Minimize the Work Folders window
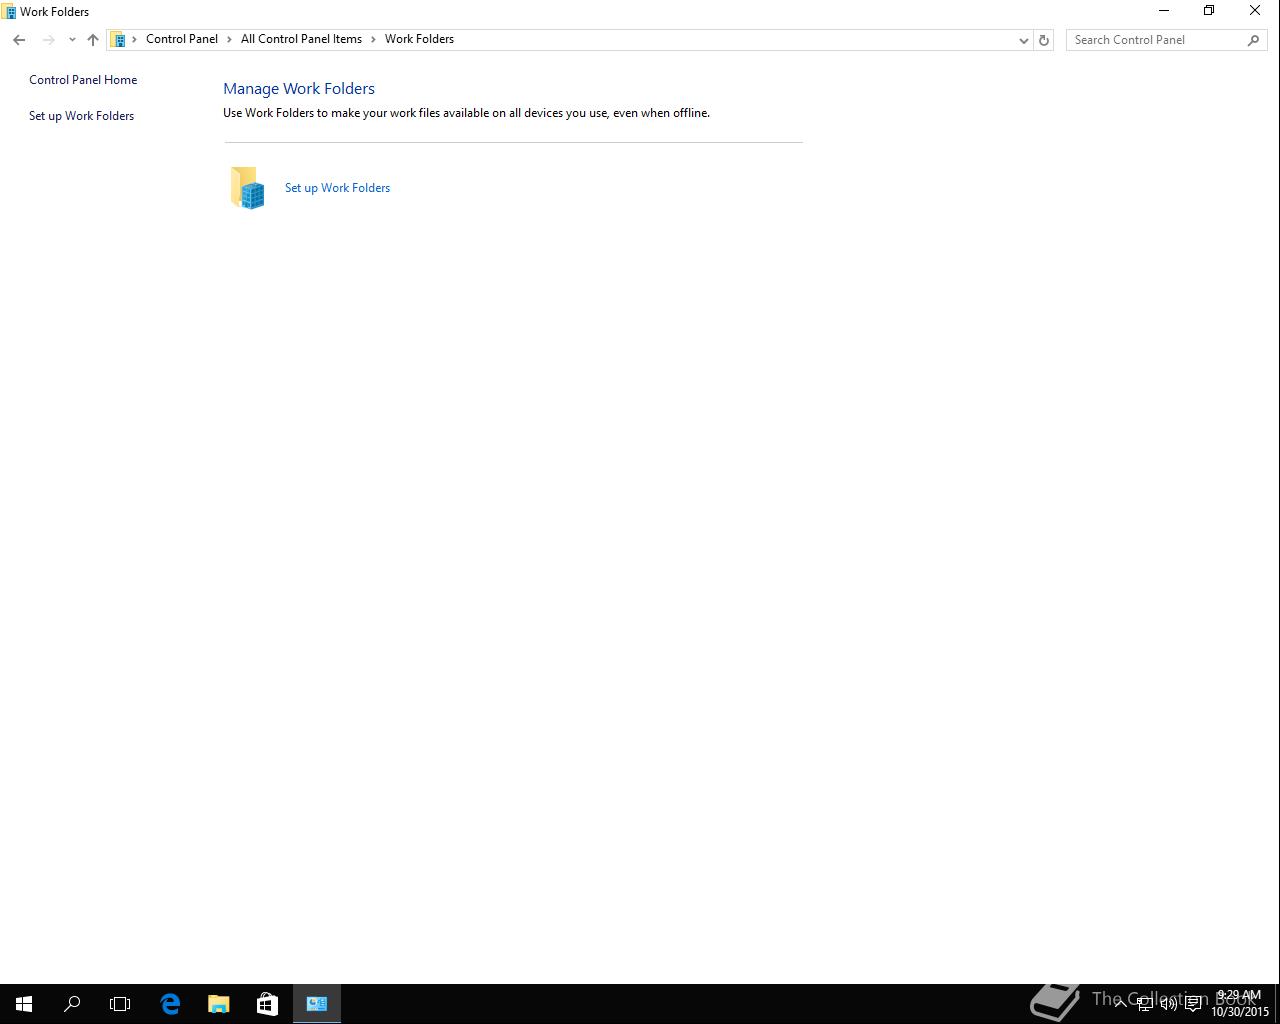1280x1024 pixels. [1164, 11]
